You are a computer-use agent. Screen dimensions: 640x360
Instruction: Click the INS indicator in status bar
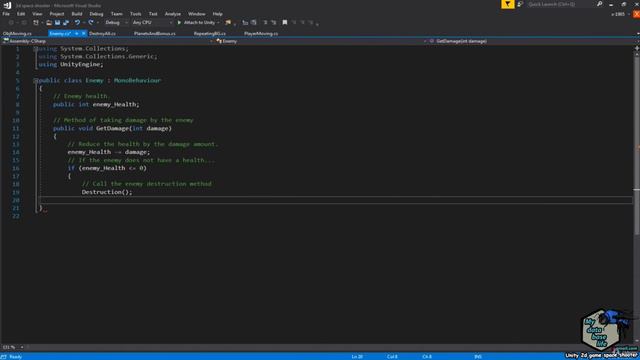(x=478, y=357)
